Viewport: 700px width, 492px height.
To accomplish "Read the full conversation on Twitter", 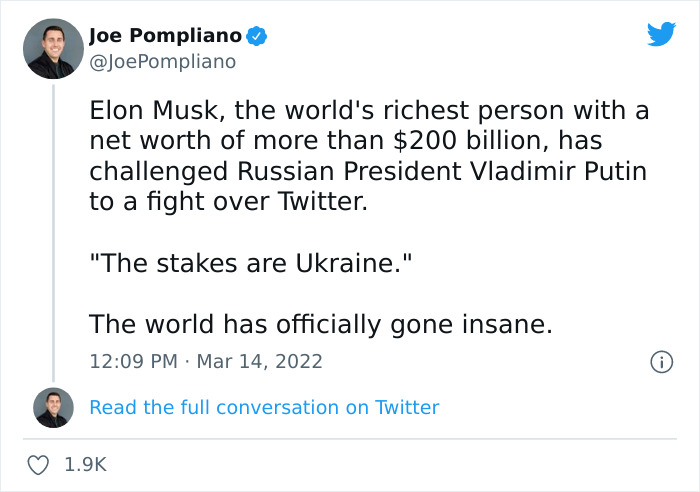I will pyautogui.click(x=264, y=407).
